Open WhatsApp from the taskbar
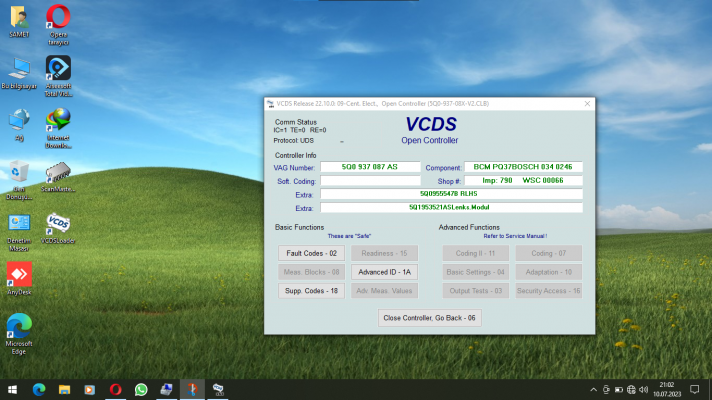Image resolution: width=712 pixels, height=400 pixels. click(141, 390)
